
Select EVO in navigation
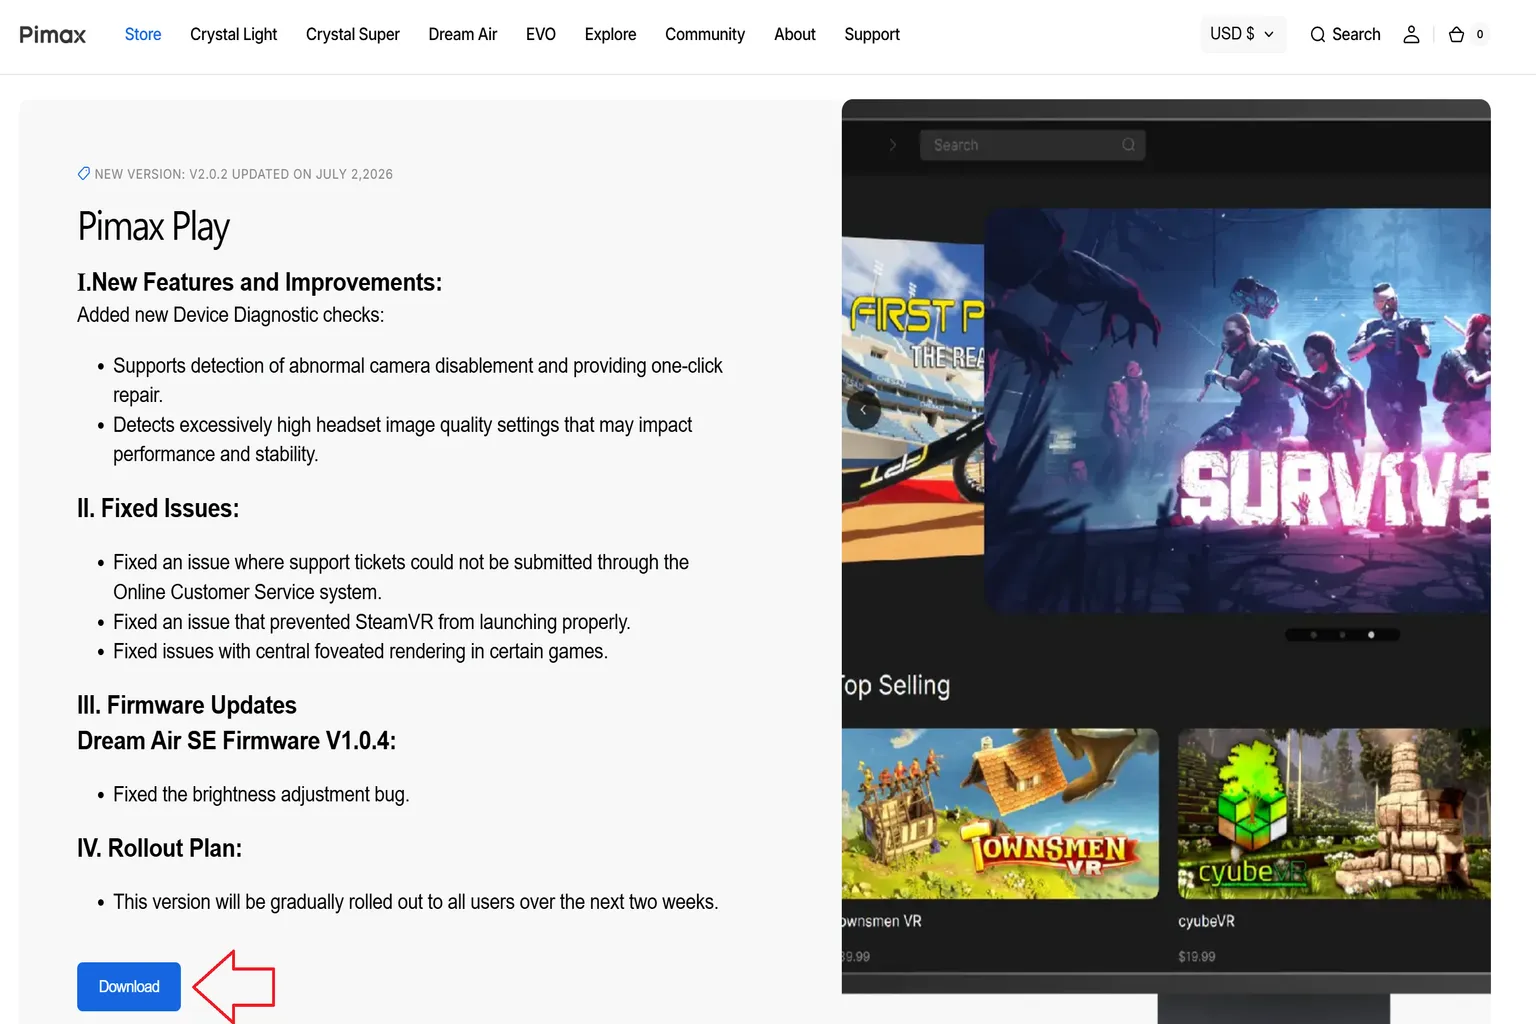(x=541, y=34)
